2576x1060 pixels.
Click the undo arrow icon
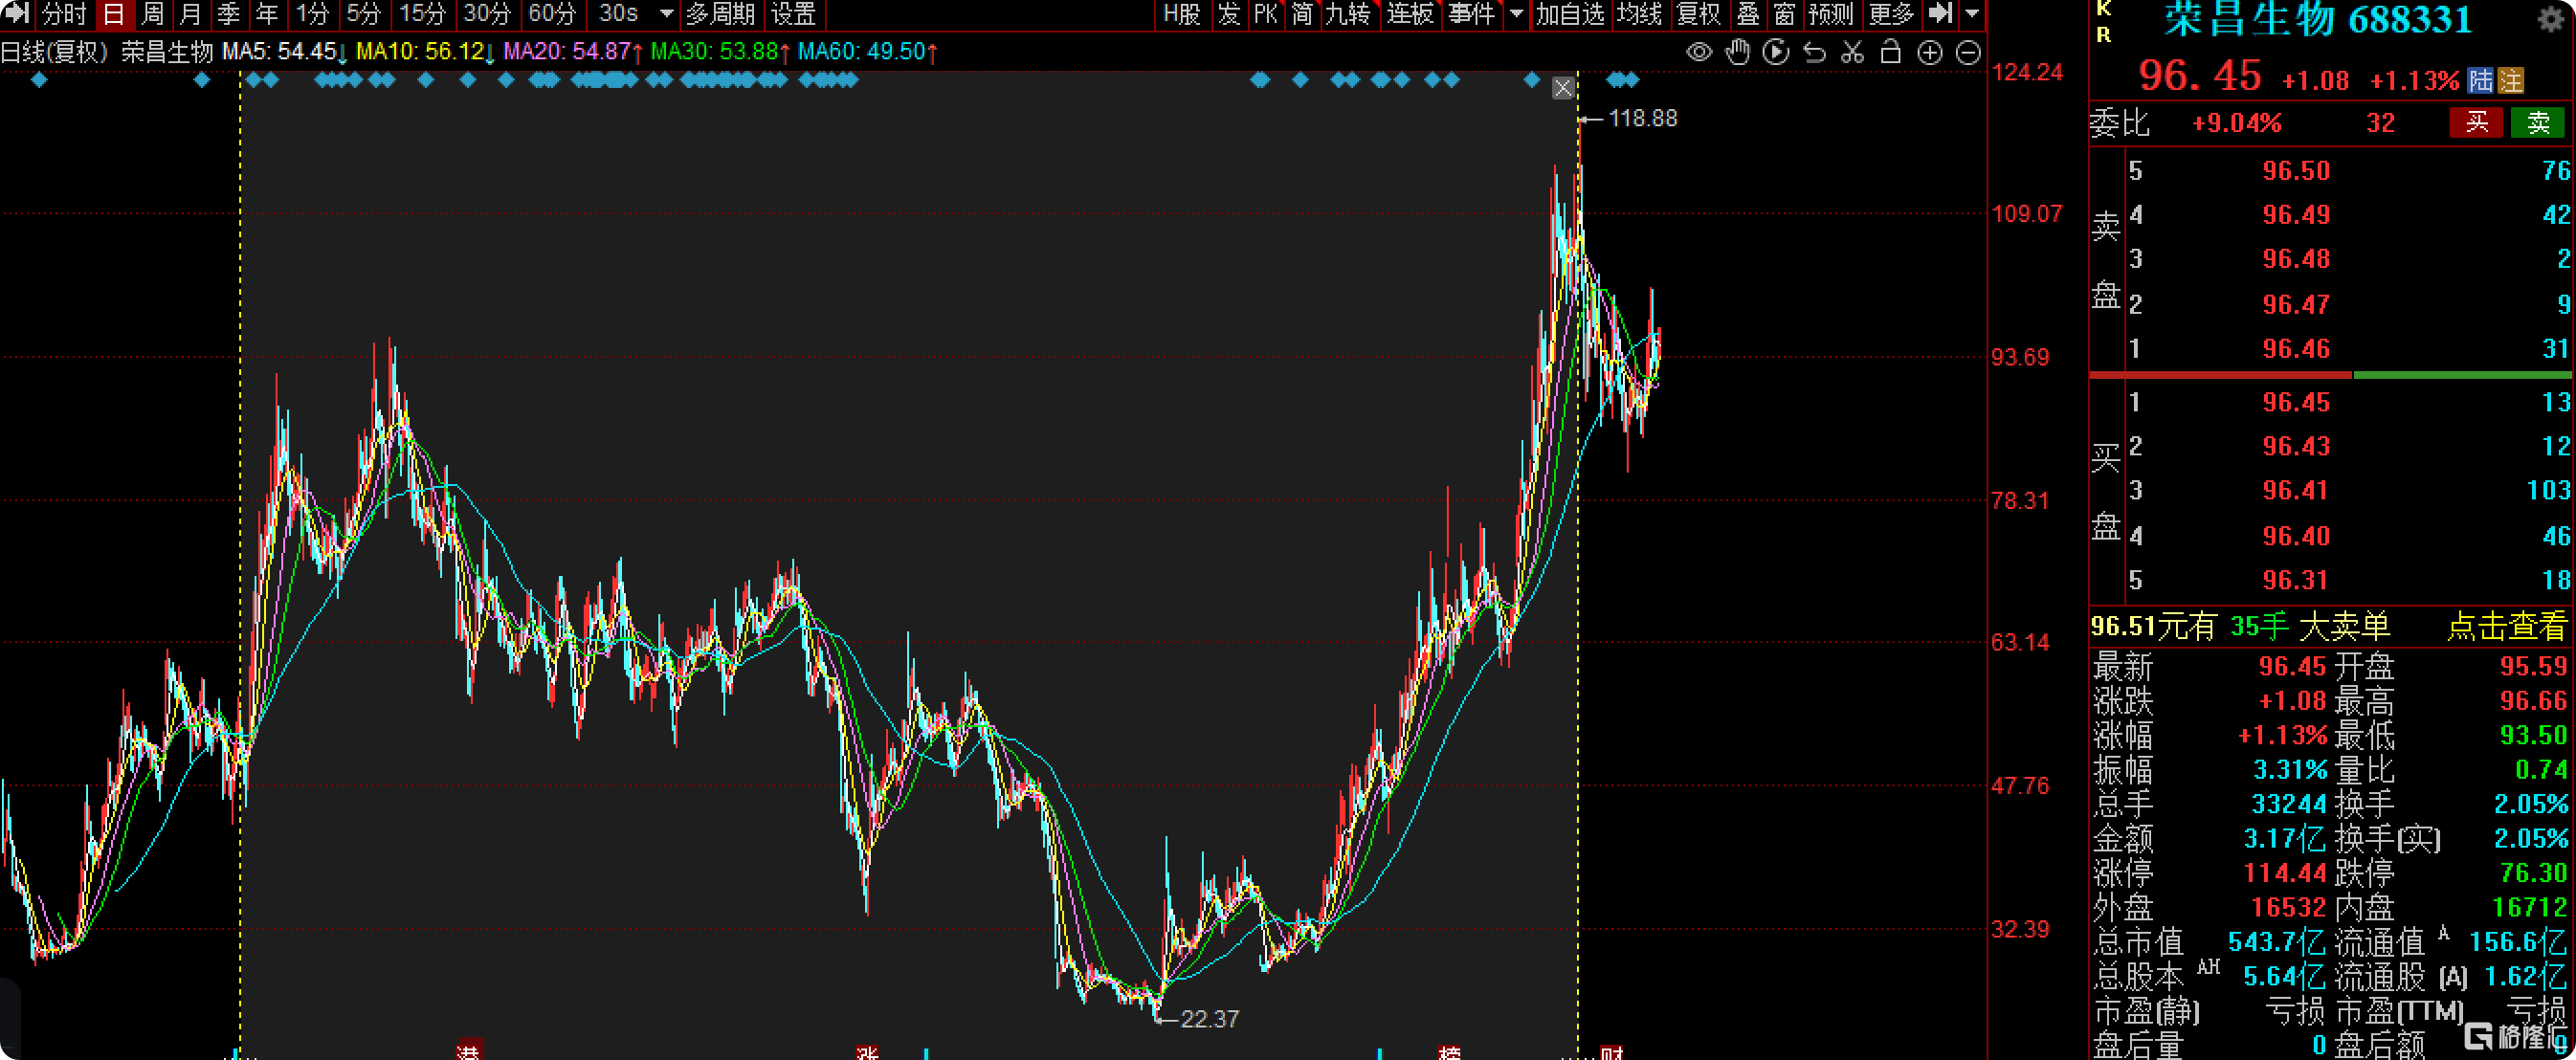pyautogui.click(x=1814, y=52)
